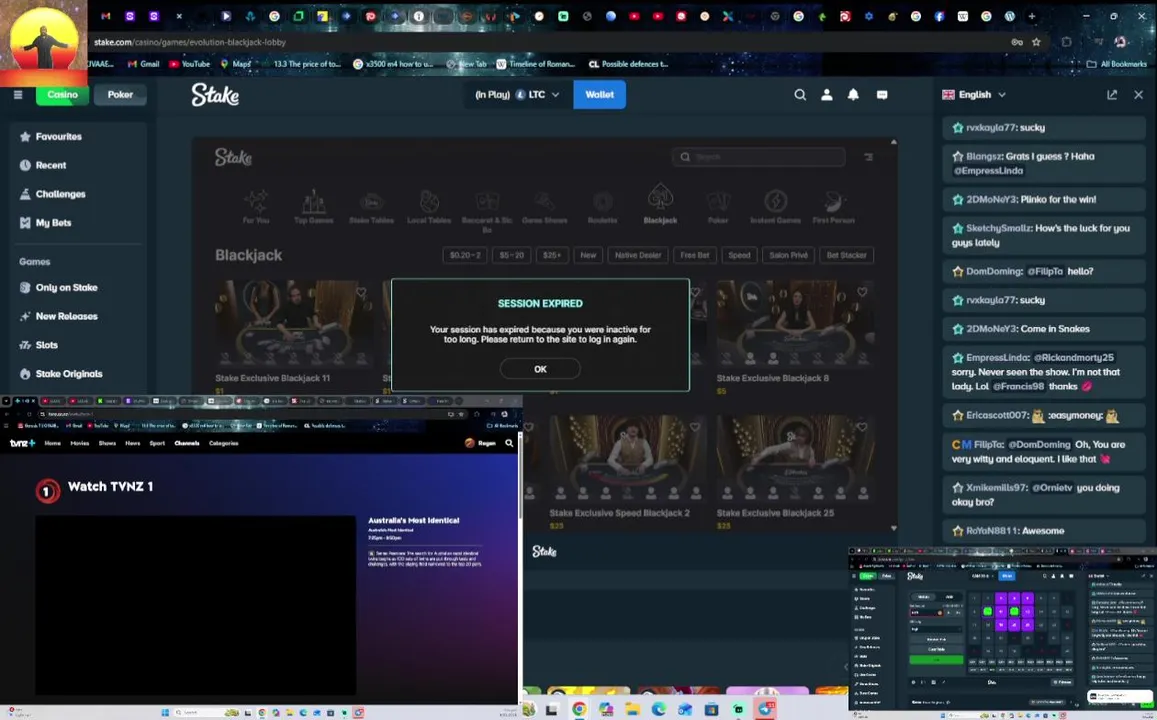Image resolution: width=1157 pixels, height=720 pixels.
Task: Select the First Person lobby category
Action: 833,206
